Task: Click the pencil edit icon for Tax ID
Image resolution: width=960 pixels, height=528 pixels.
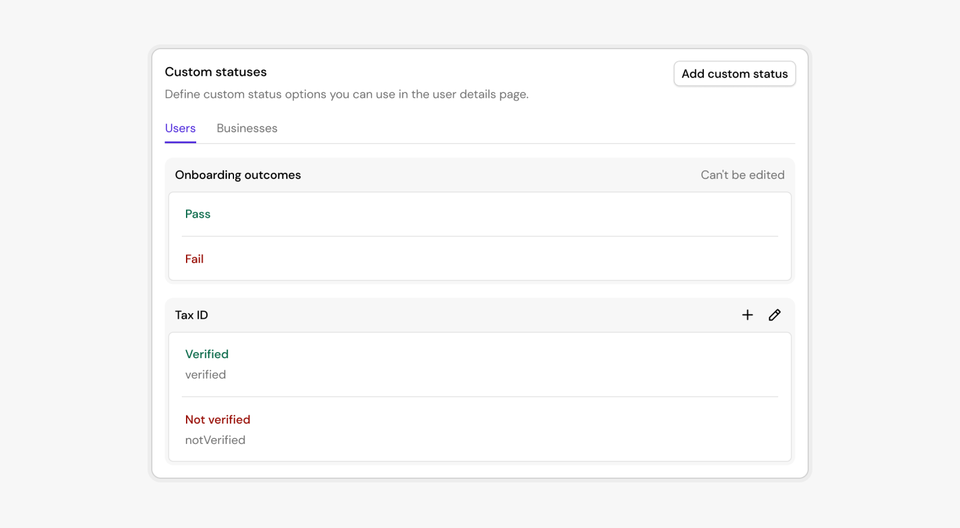Action: coord(774,315)
